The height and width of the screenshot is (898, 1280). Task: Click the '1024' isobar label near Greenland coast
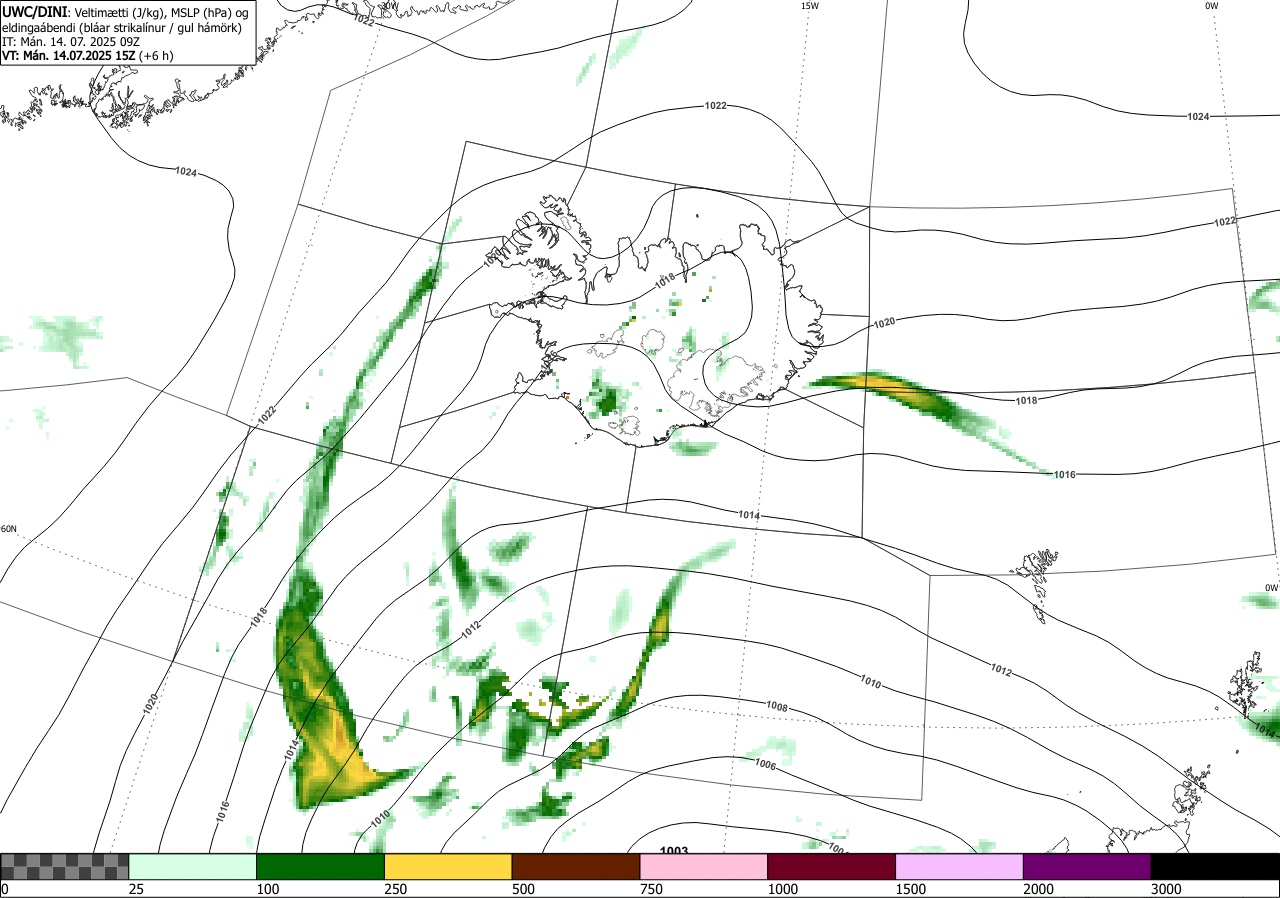click(185, 172)
